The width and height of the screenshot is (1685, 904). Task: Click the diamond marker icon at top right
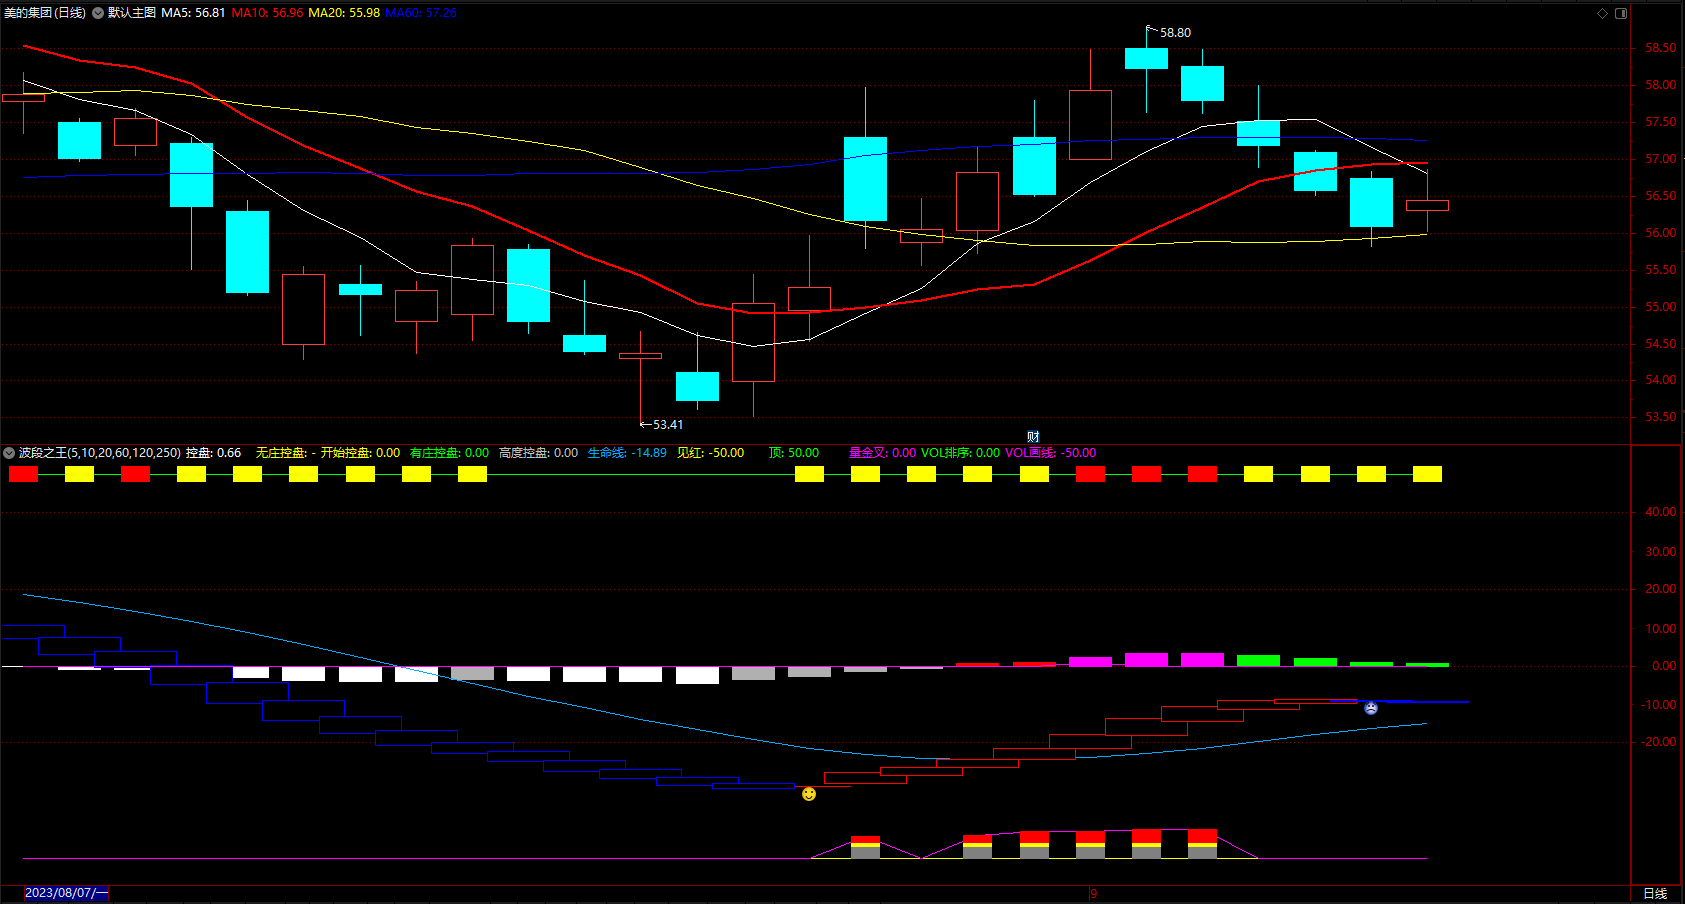click(x=1602, y=13)
